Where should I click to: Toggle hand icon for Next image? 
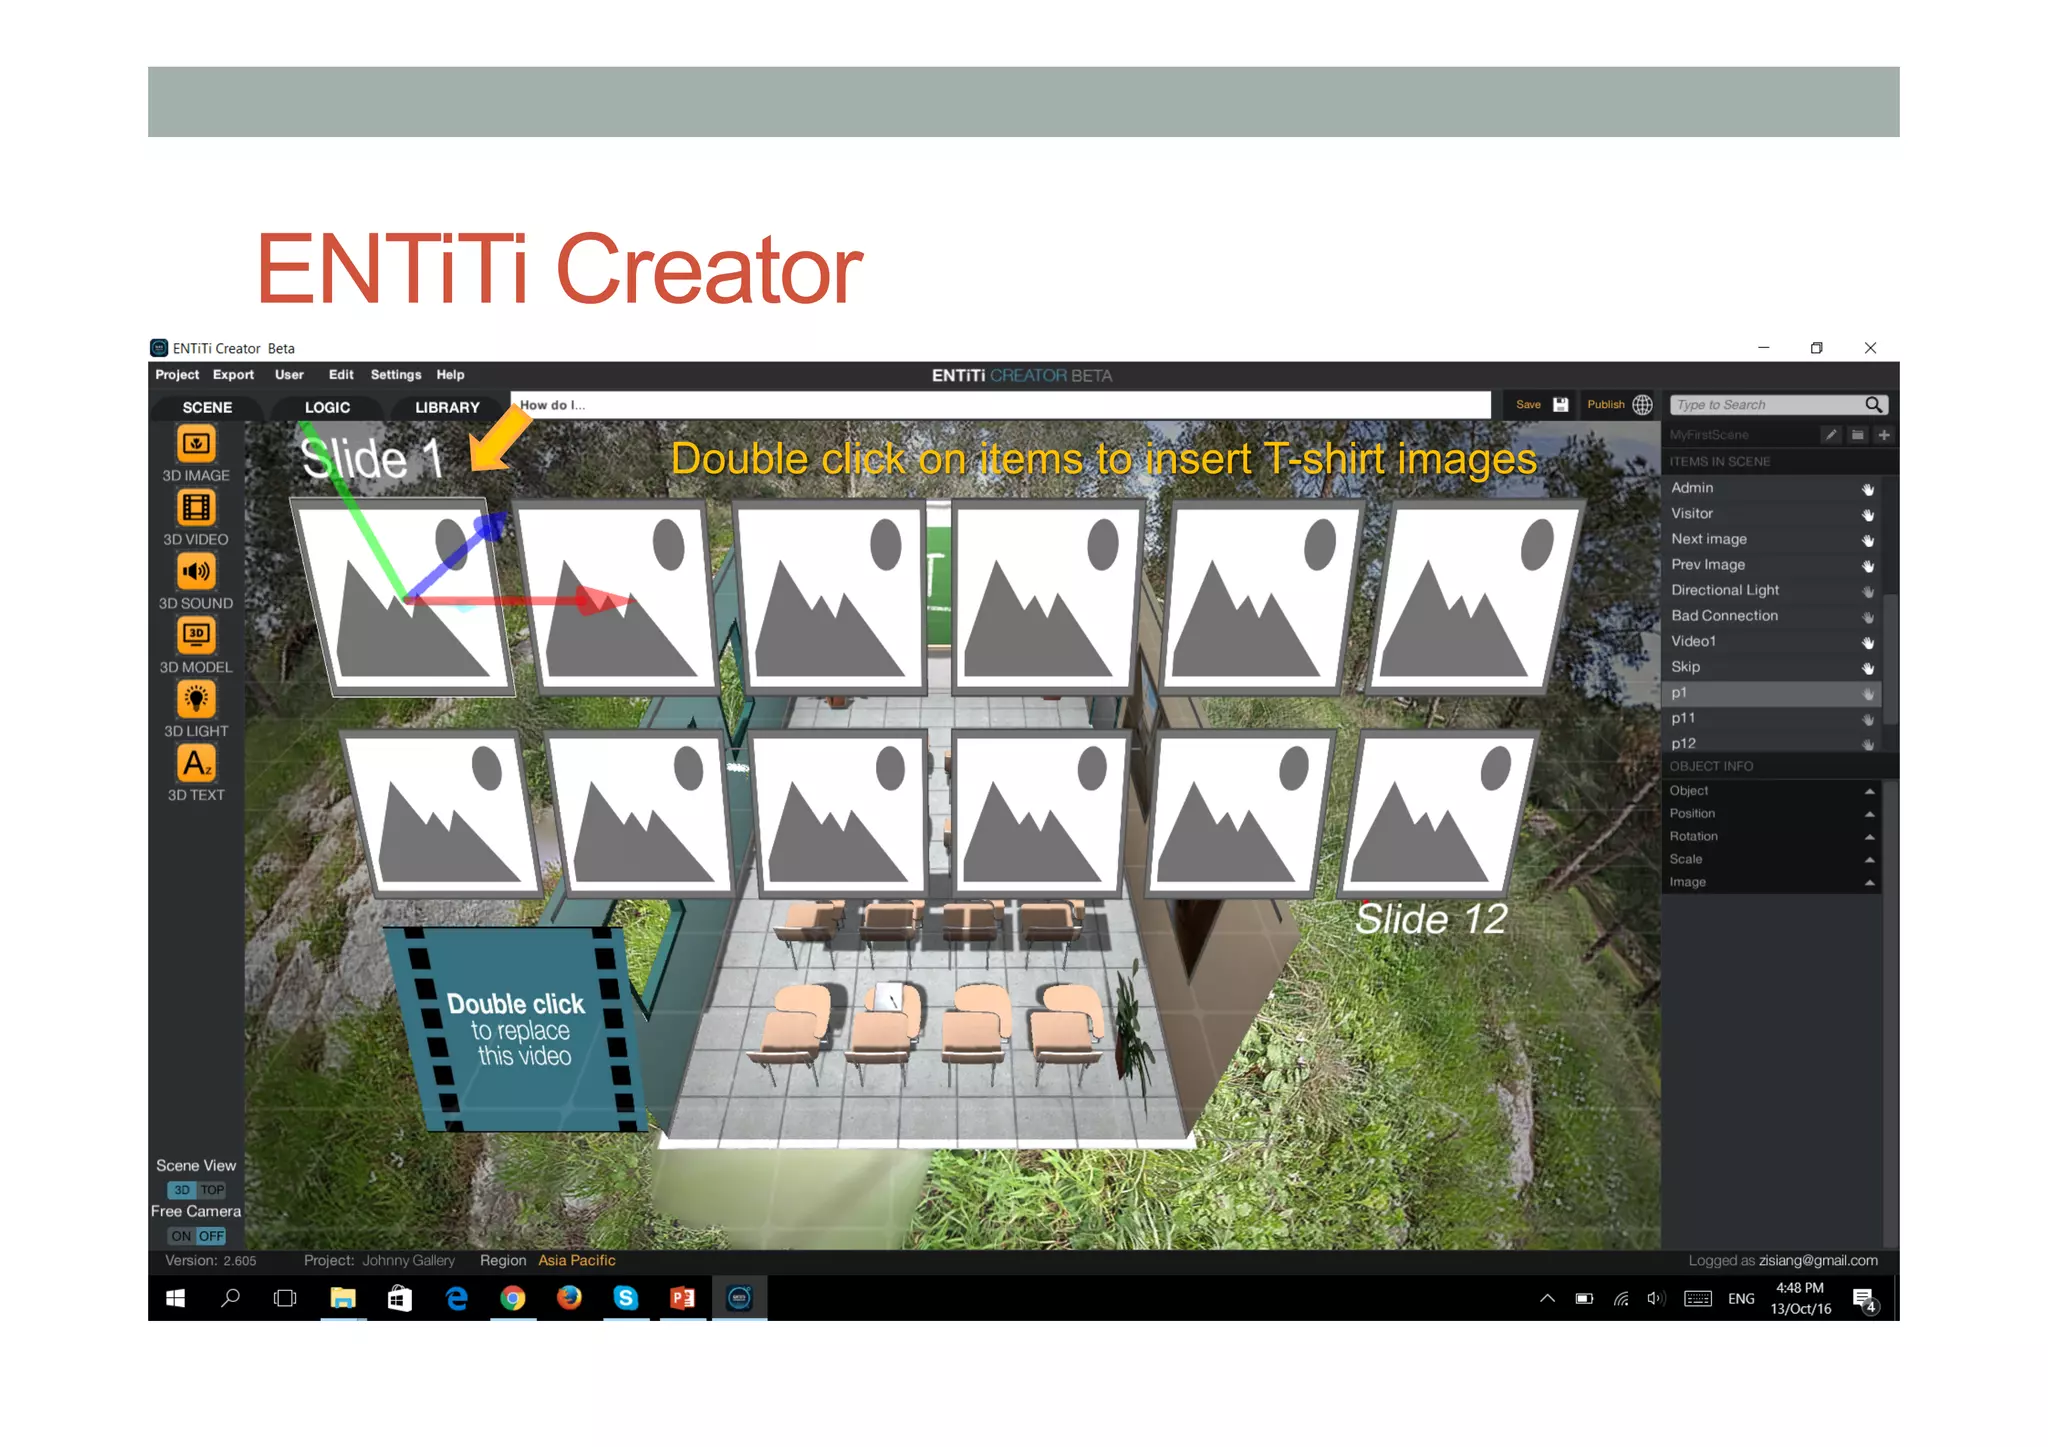(x=1867, y=540)
